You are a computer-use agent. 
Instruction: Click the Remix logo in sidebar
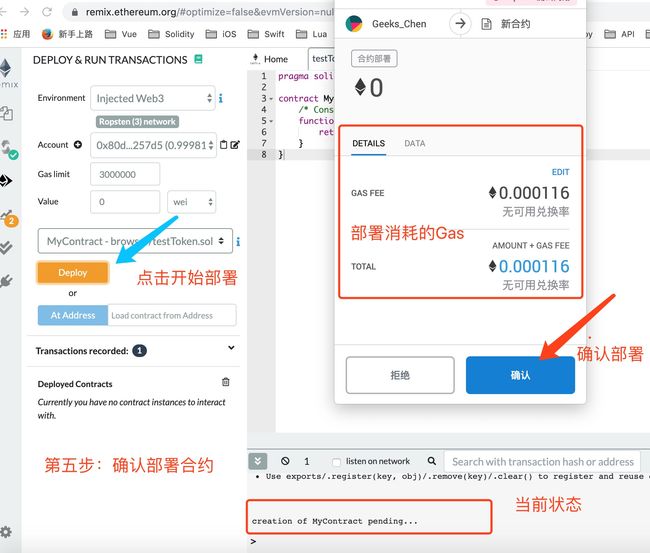click(x=7, y=73)
